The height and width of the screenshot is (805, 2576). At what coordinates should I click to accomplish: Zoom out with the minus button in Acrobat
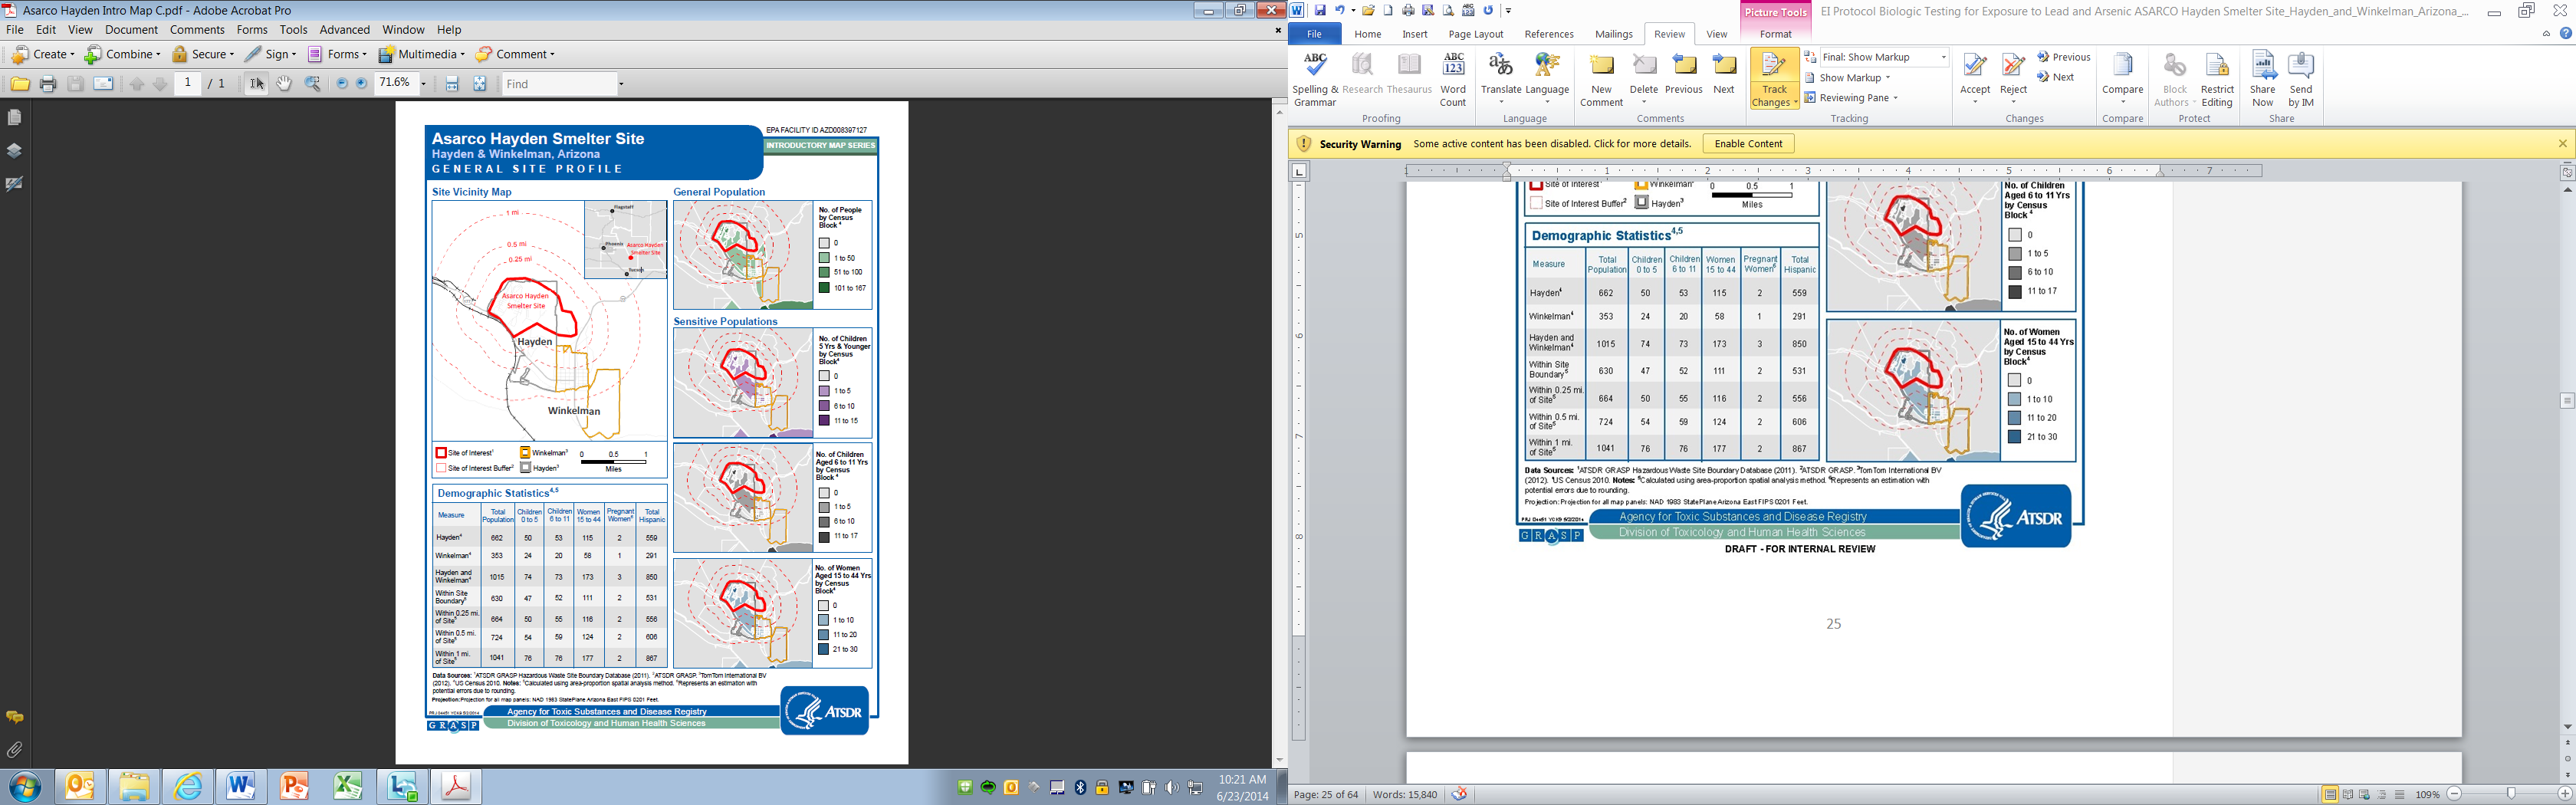pos(342,84)
